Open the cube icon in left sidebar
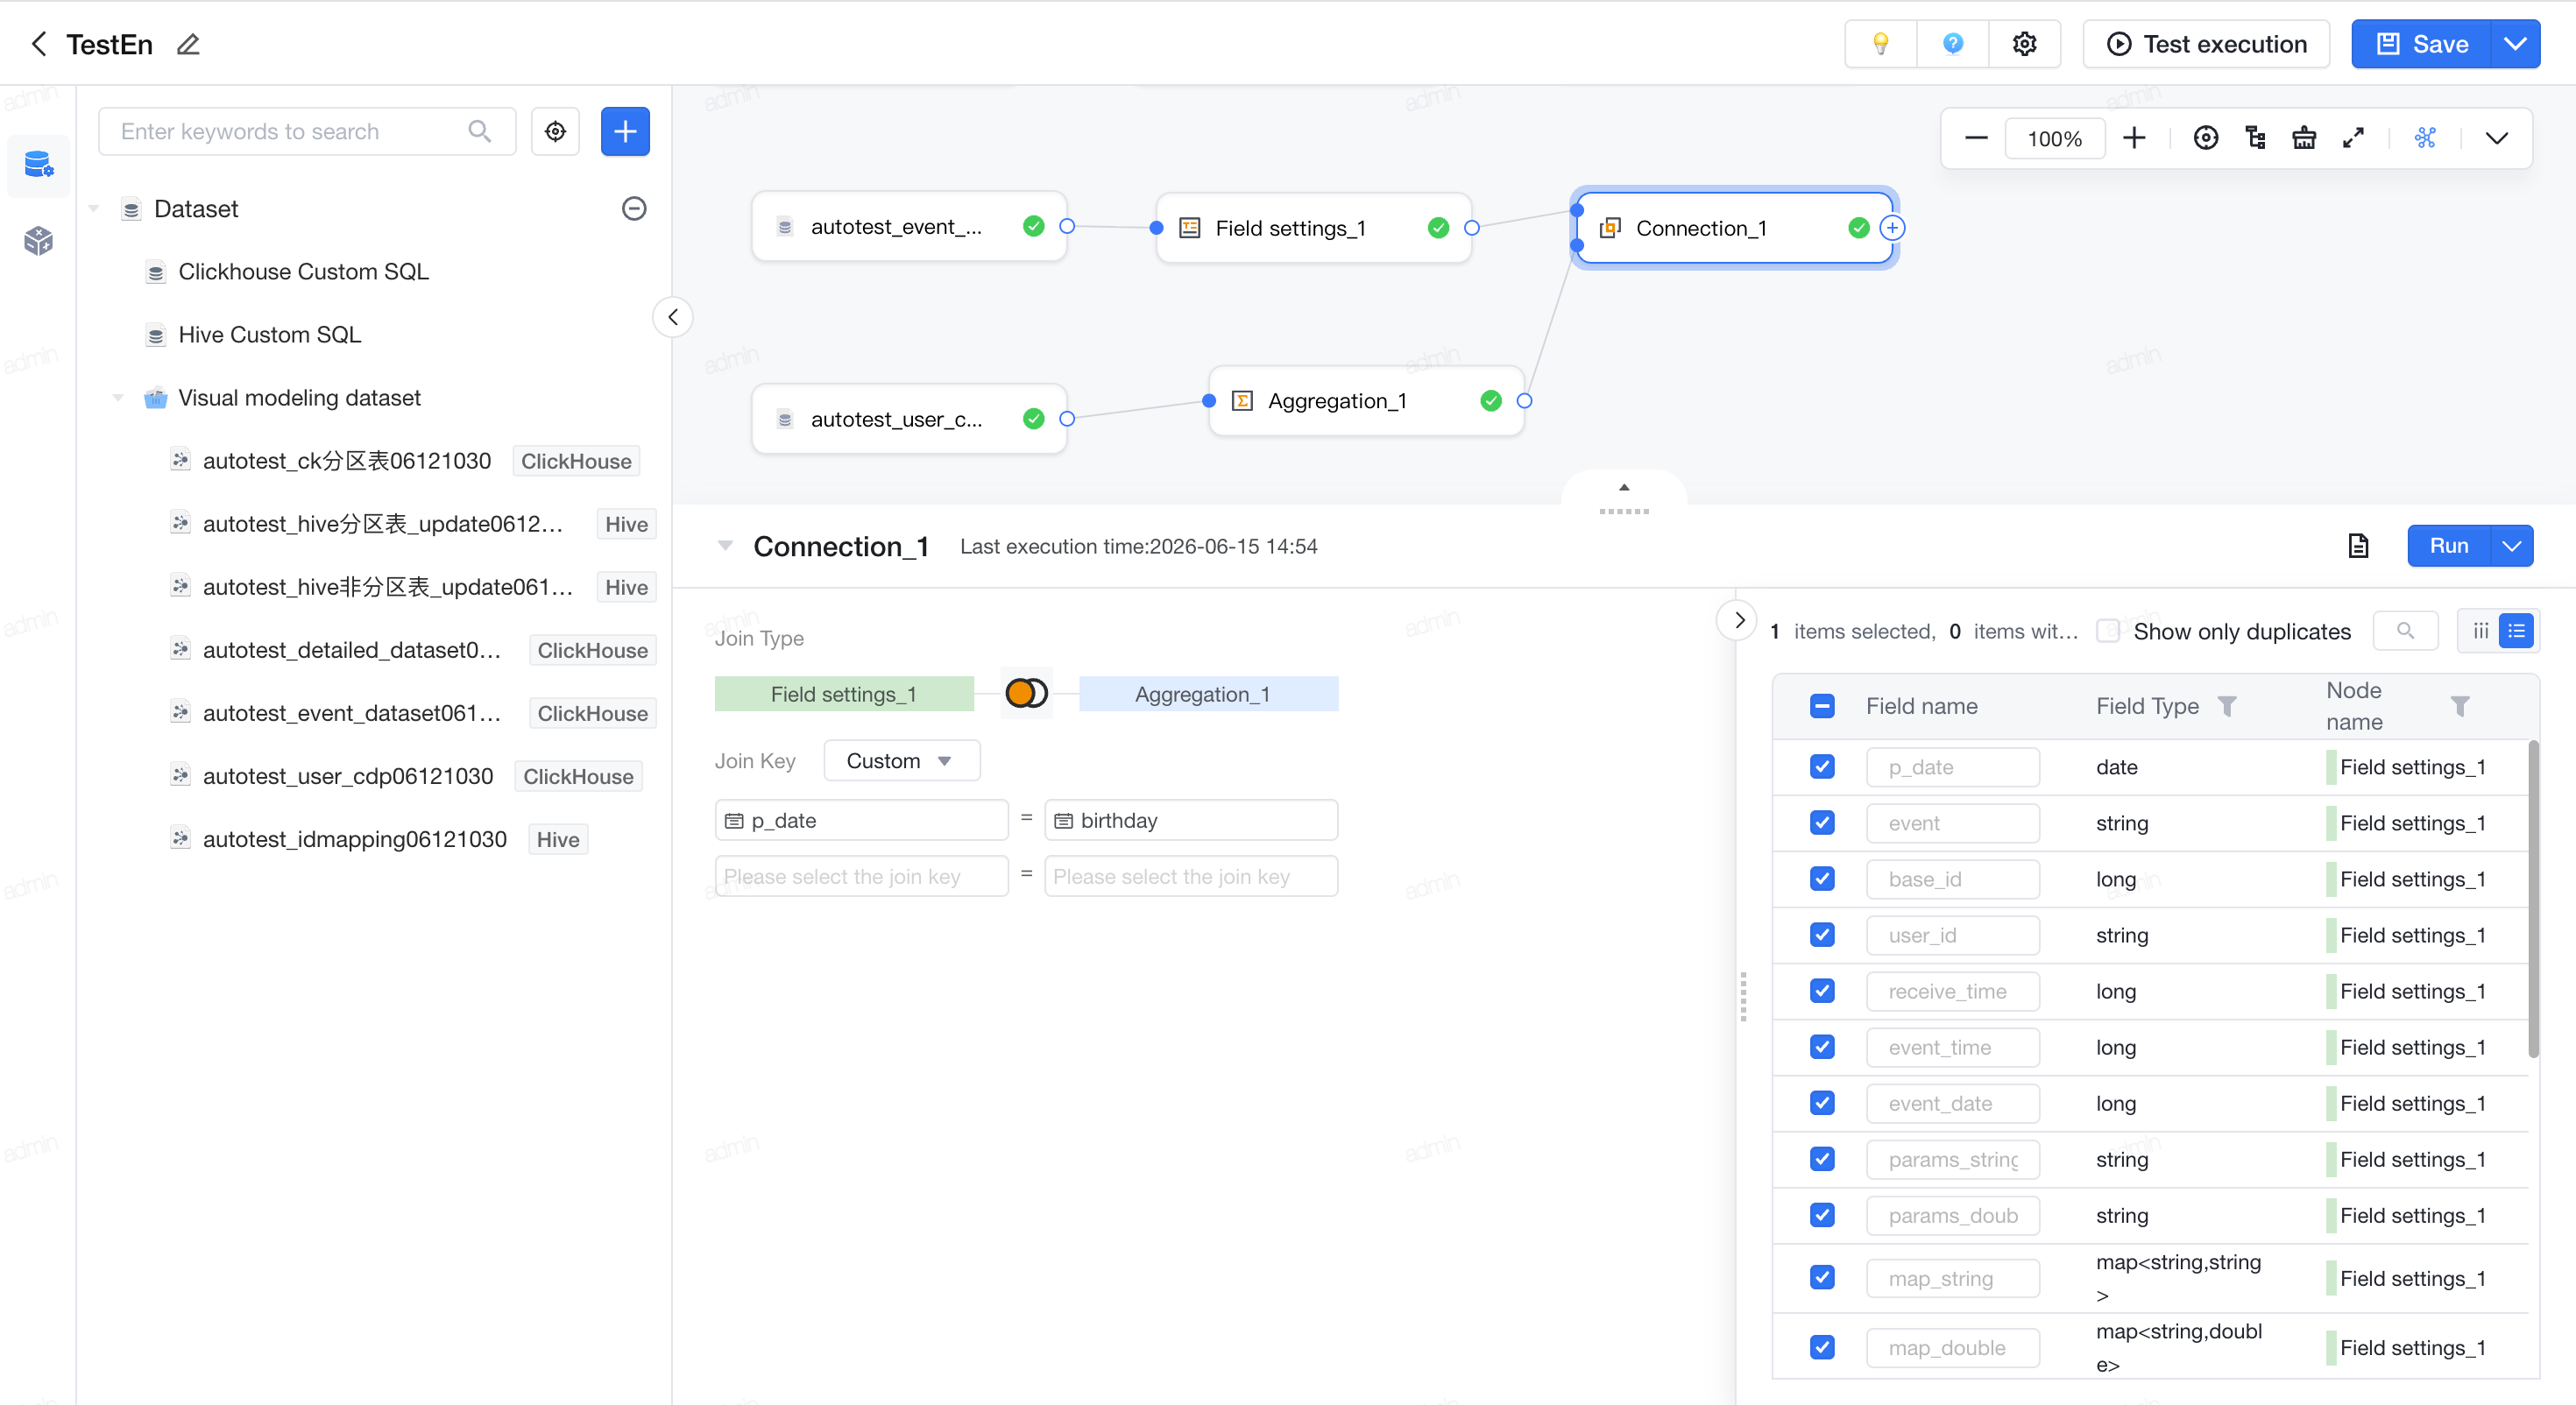Screen dimensions: 2576x1405 [38, 240]
